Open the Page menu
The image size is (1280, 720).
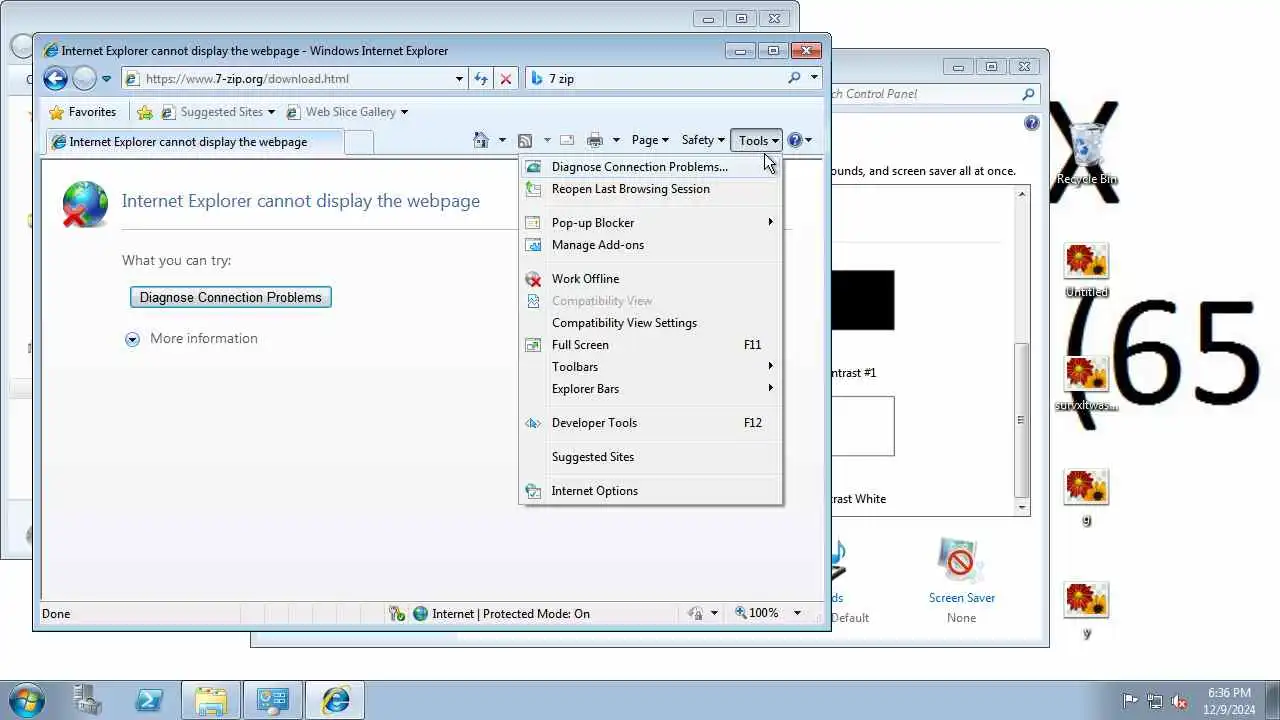point(651,141)
